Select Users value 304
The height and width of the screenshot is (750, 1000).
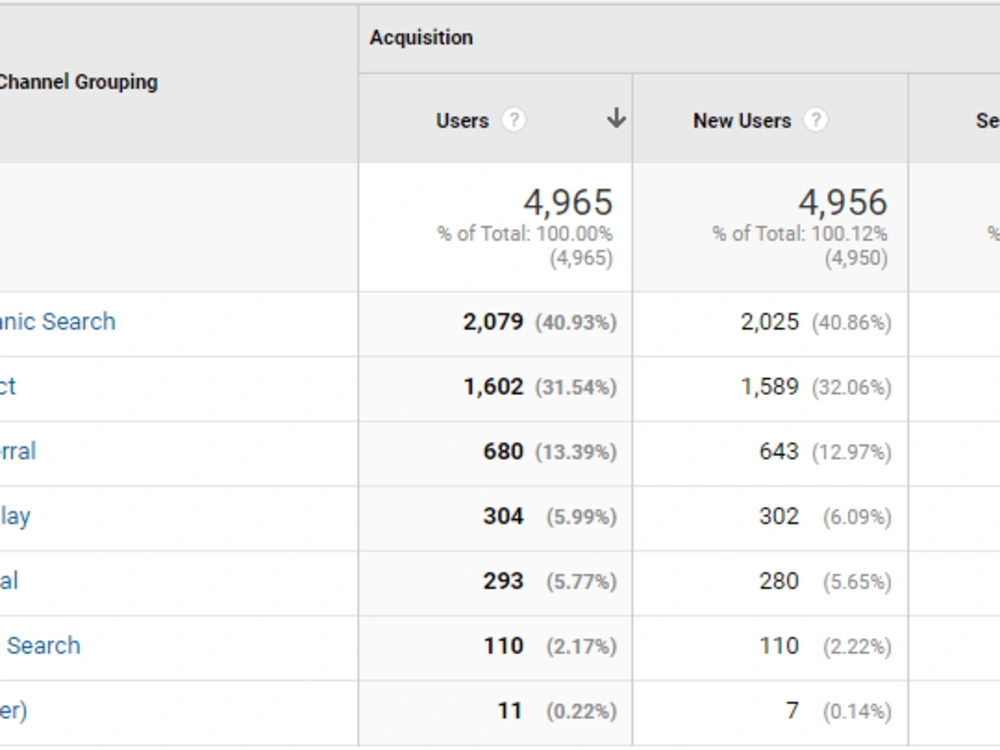[x=503, y=516]
